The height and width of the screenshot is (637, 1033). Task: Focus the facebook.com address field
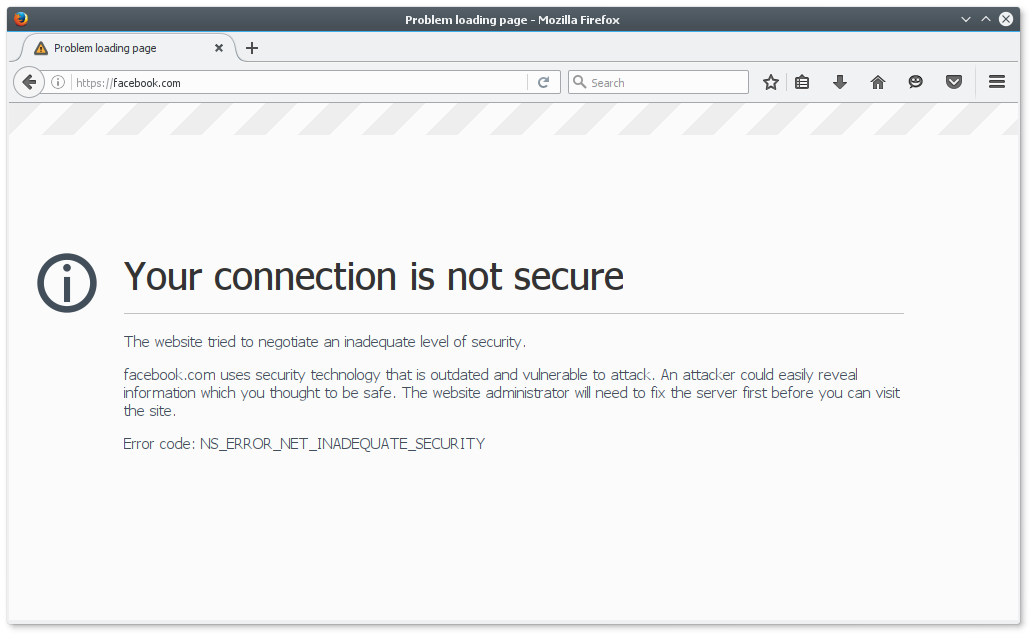point(300,82)
